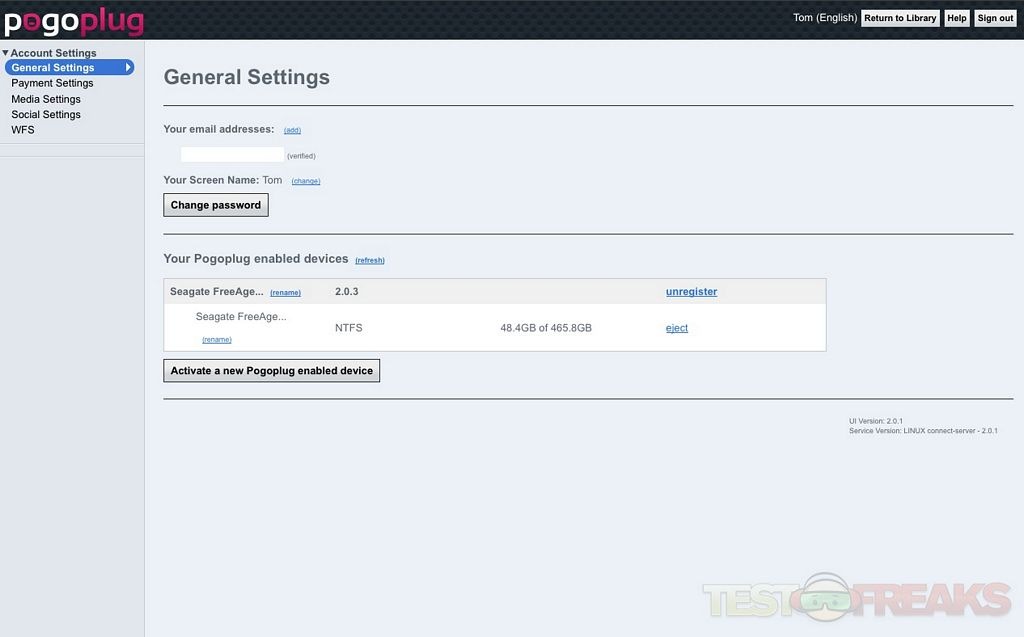Open the Help page
1024x637 pixels.
click(957, 18)
